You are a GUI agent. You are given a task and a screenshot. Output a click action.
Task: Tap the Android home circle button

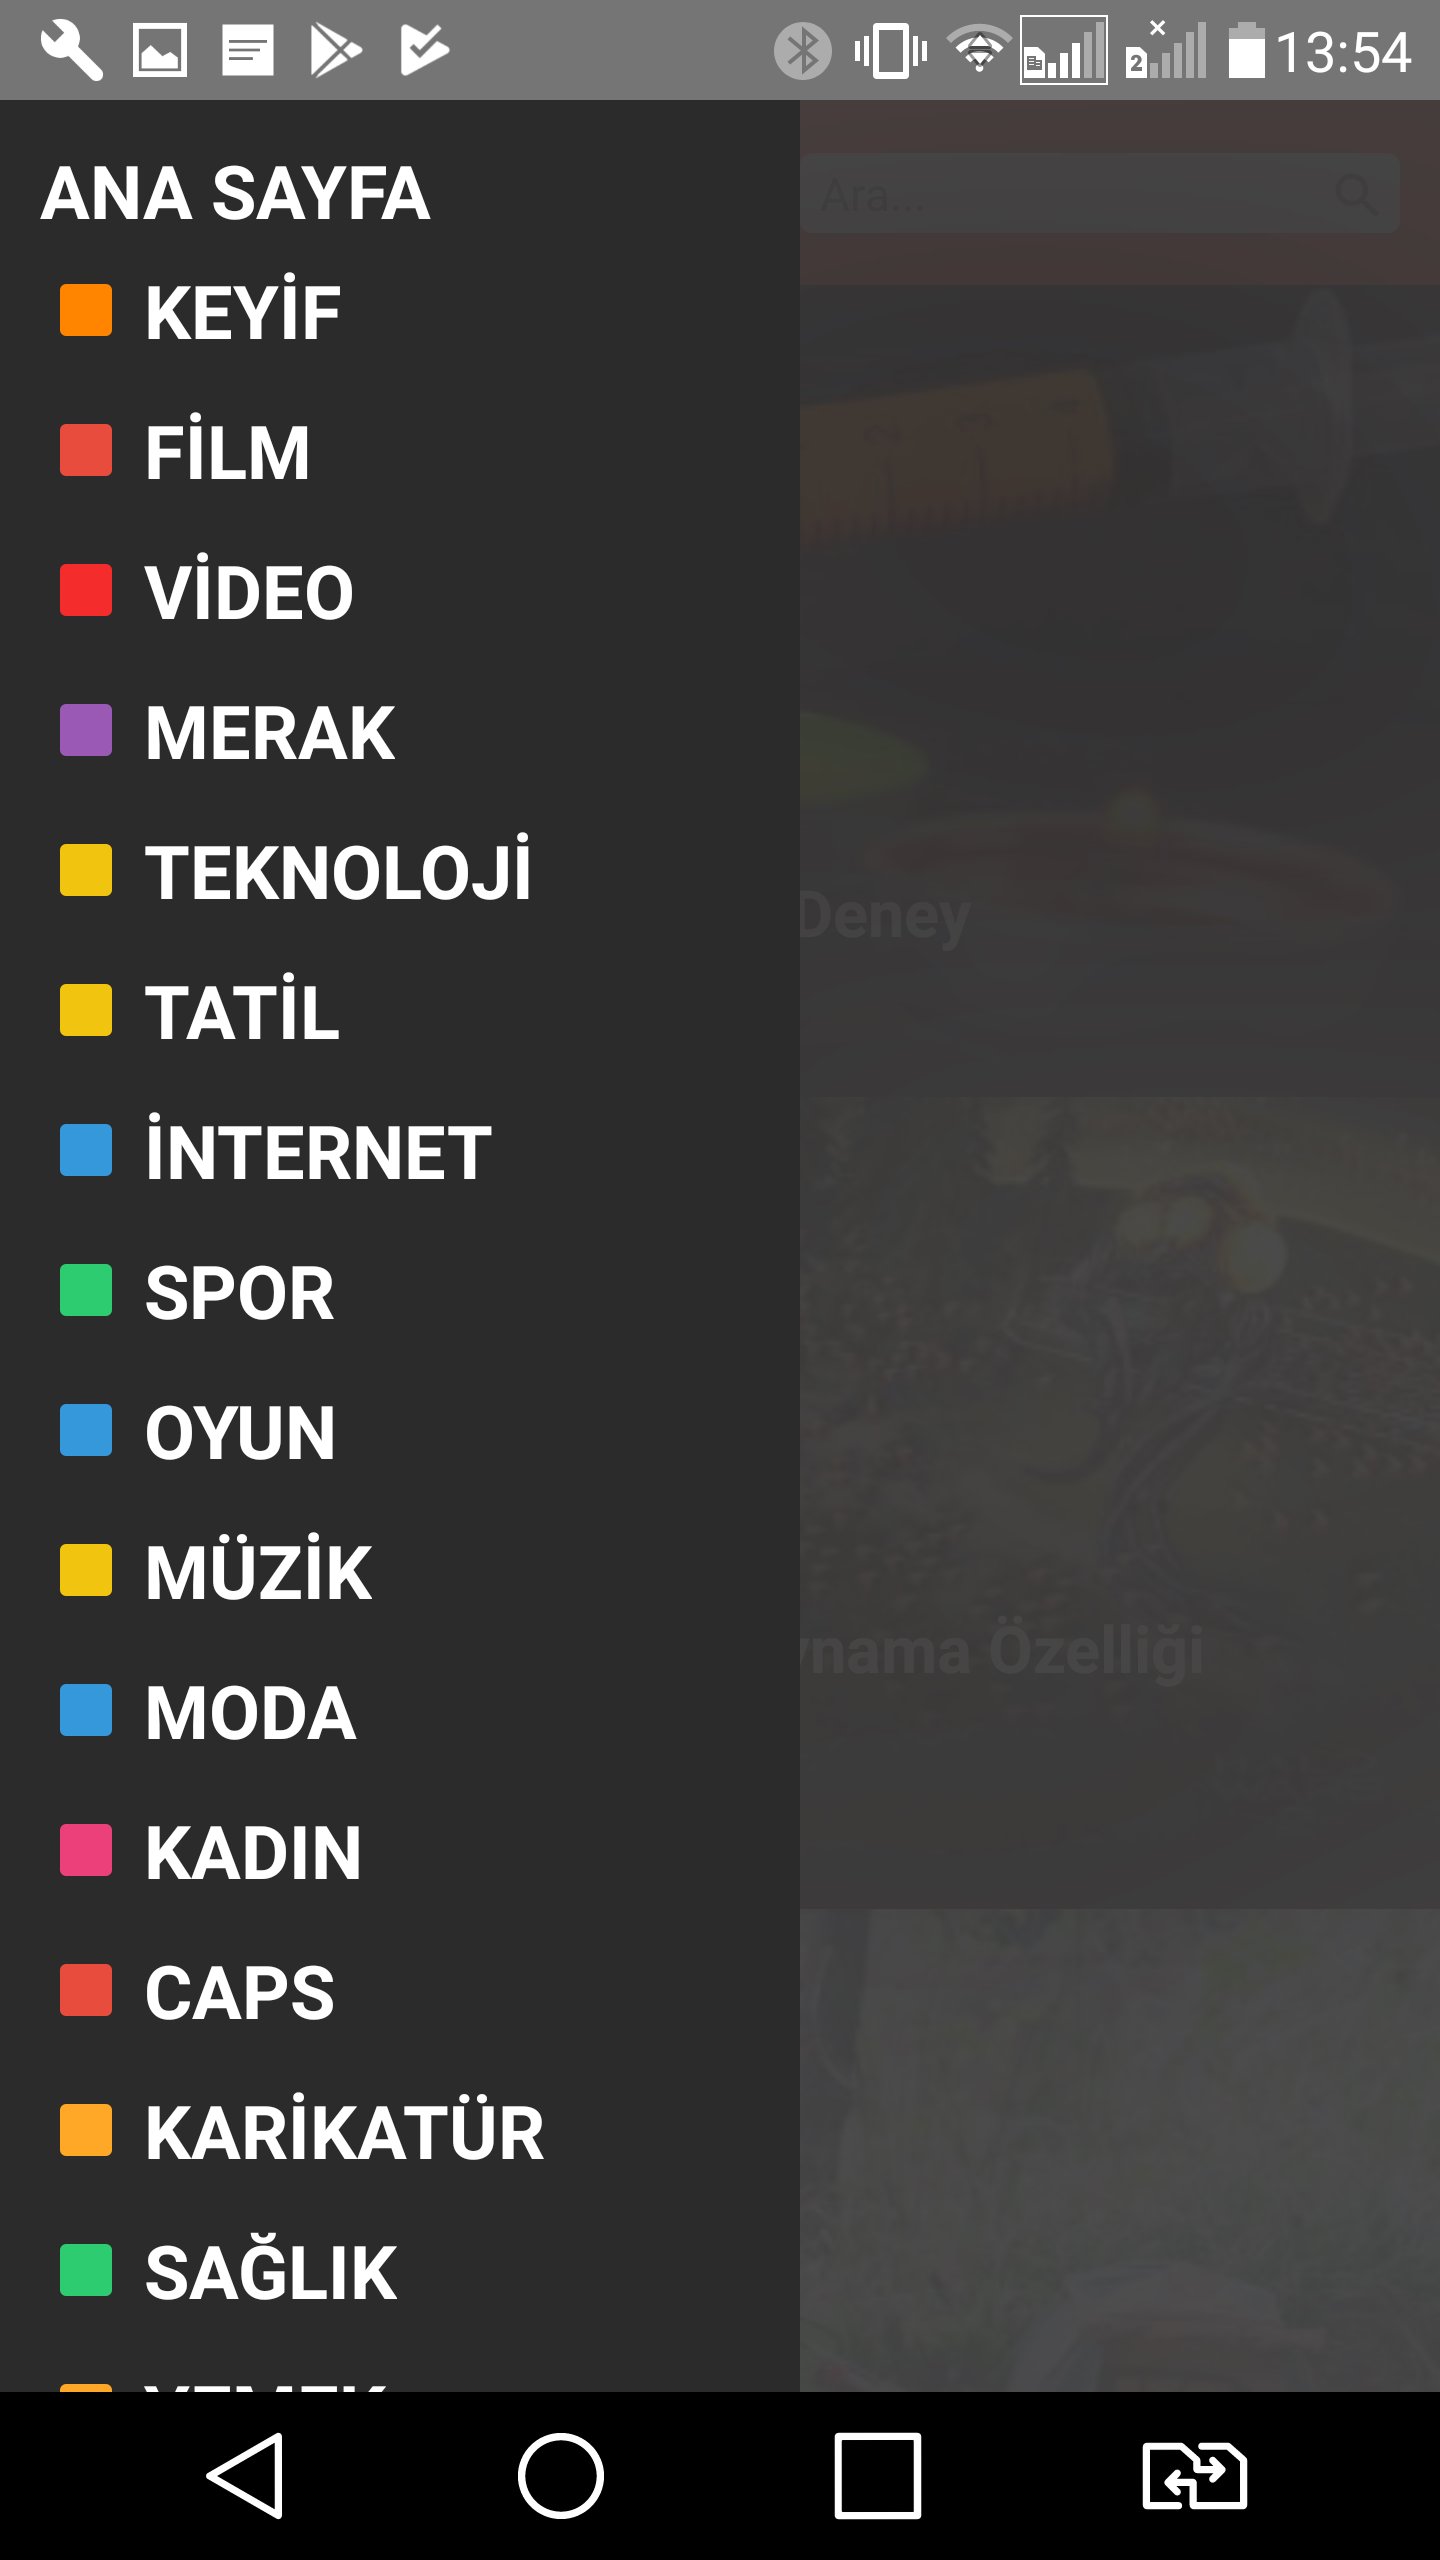(560, 2475)
